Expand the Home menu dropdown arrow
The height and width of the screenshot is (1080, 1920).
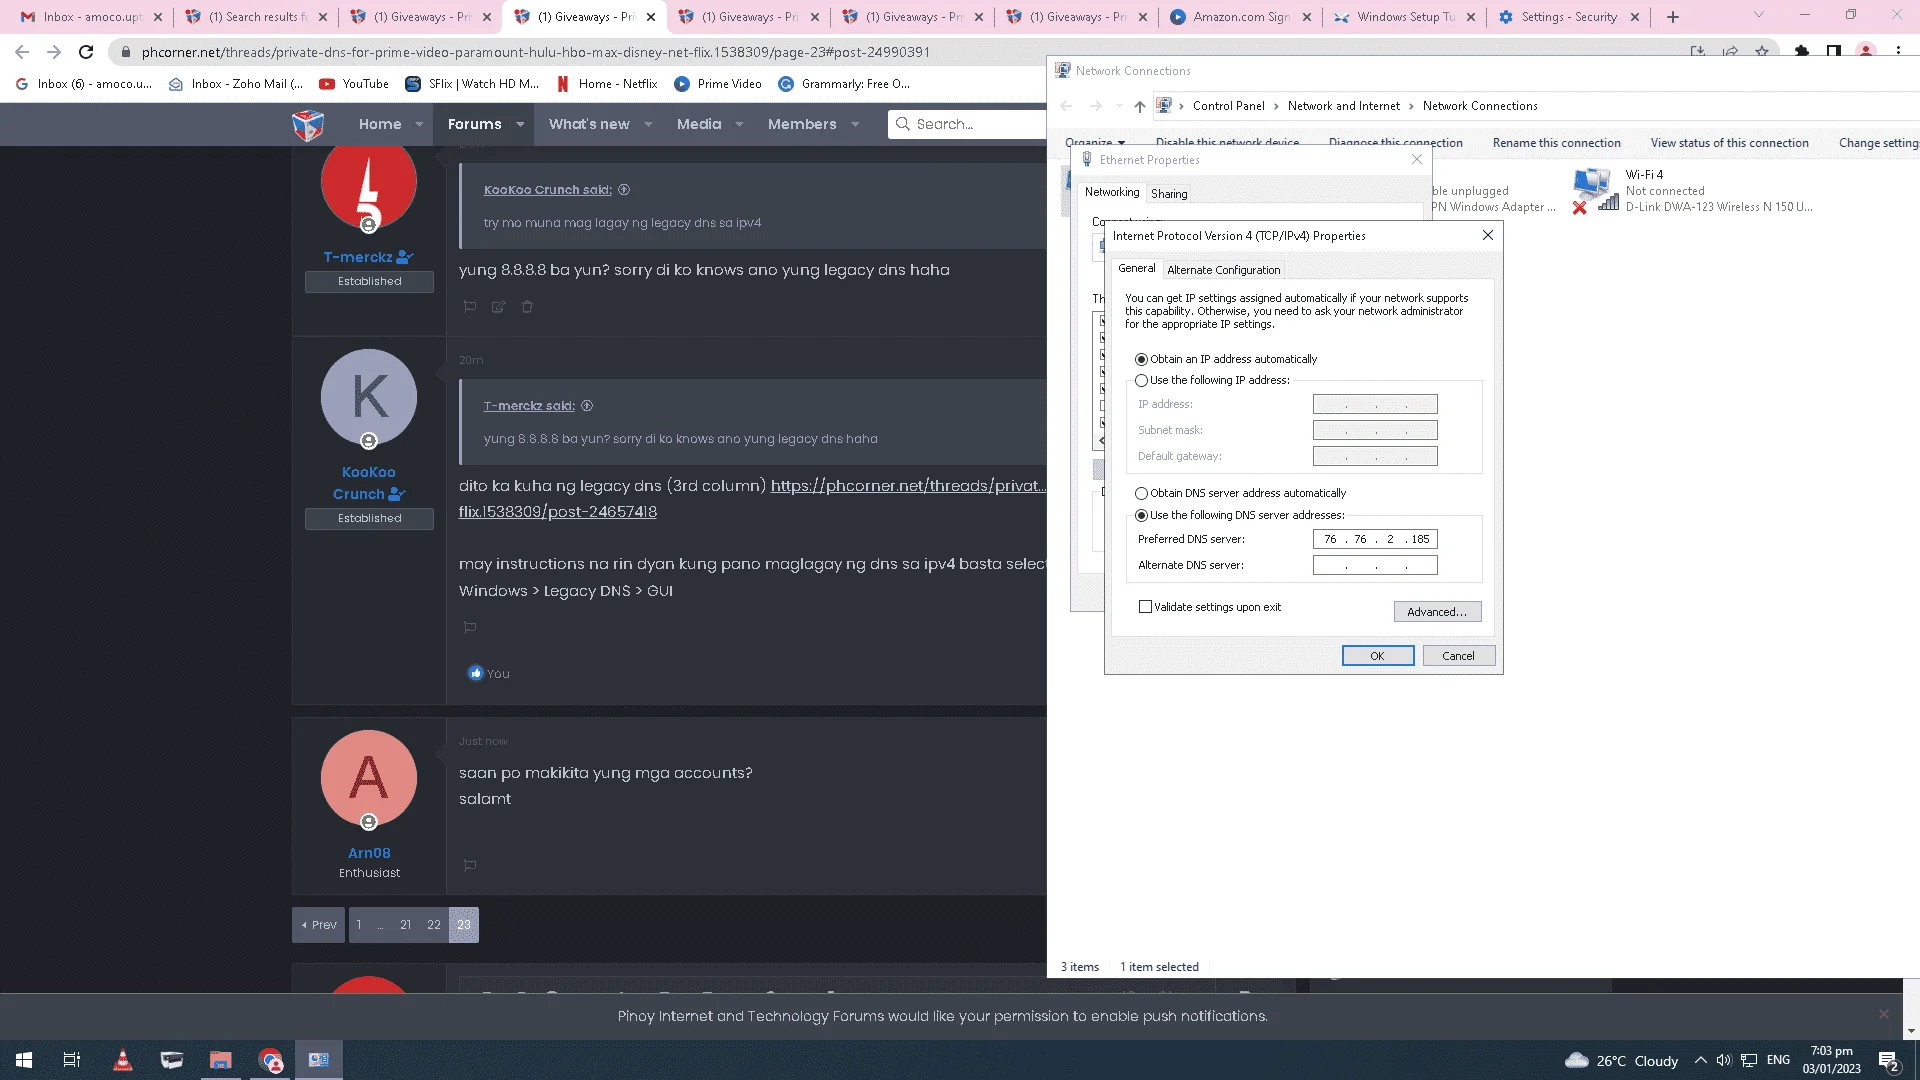[419, 125]
